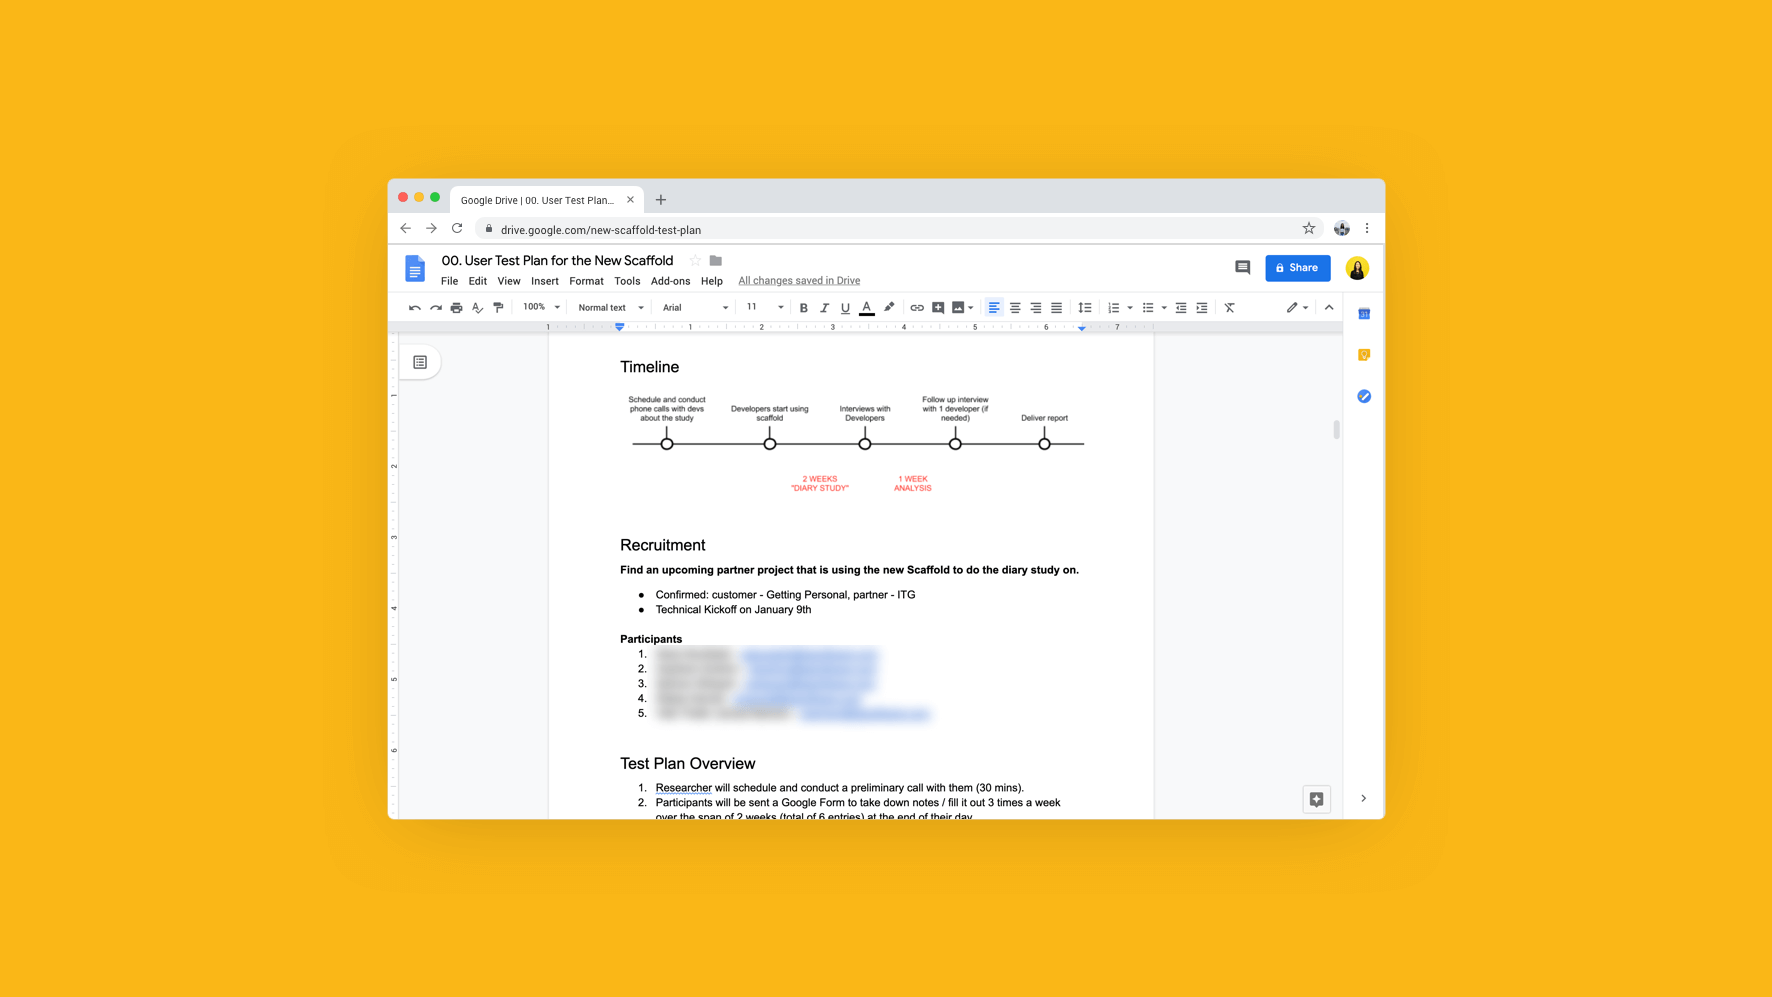Set justified text alignment
The height and width of the screenshot is (997, 1772).
pyautogui.click(x=1056, y=308)
